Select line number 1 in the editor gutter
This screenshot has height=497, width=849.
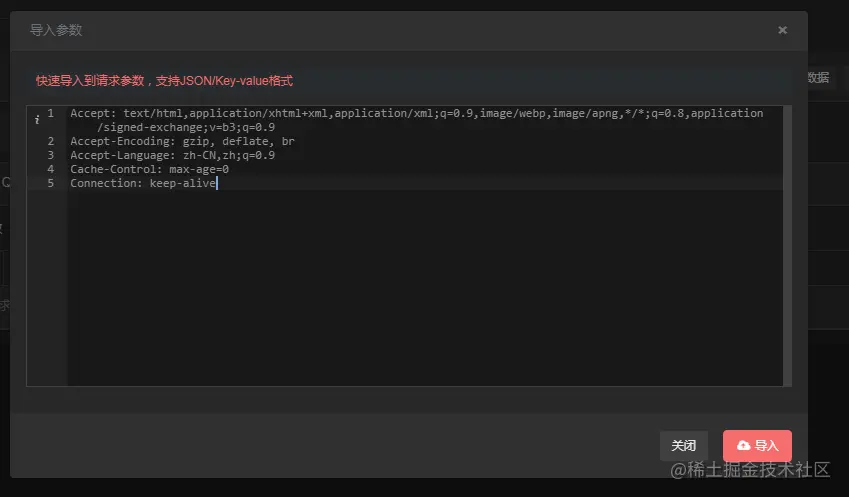50,113
